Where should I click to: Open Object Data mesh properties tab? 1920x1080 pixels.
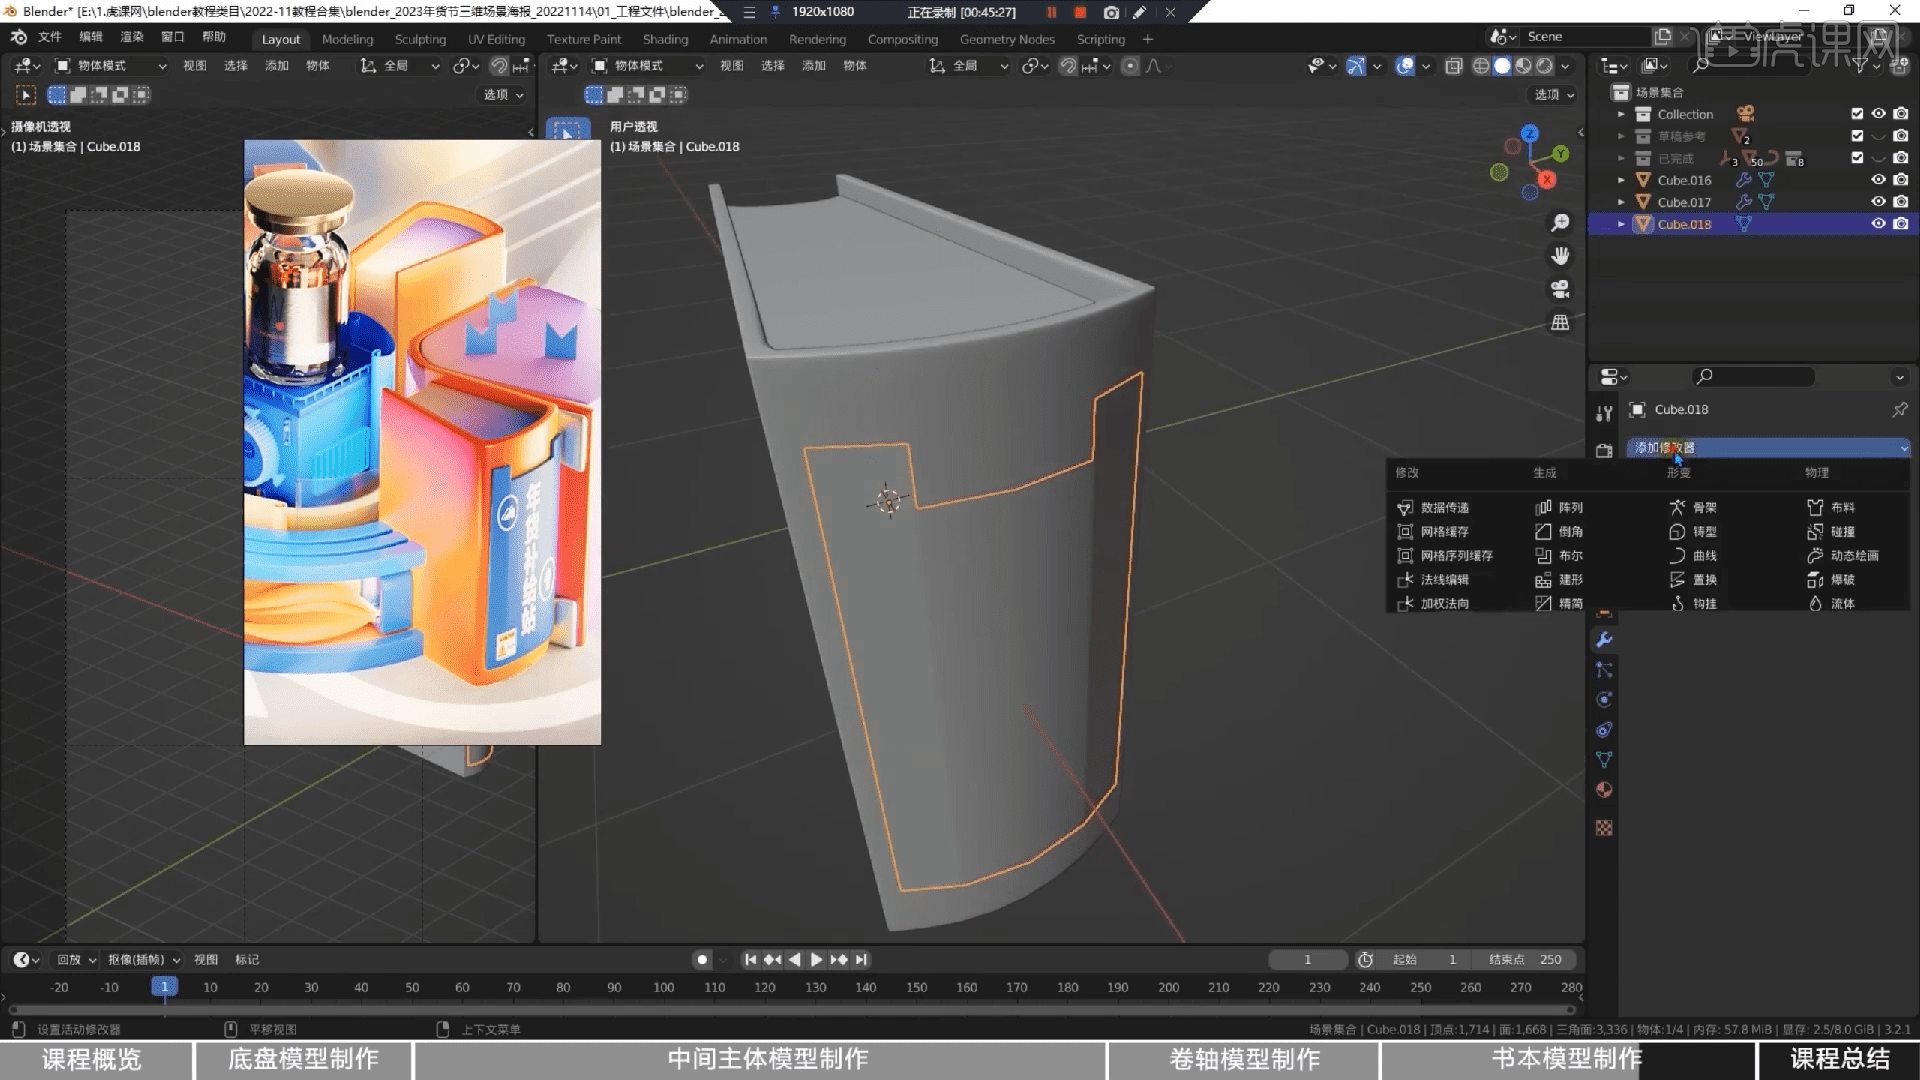(x=1604, y=760)
